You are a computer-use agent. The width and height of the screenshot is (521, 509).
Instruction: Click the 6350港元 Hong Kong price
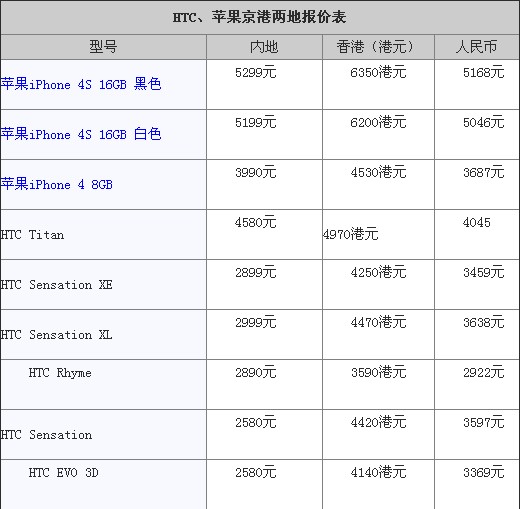[378, 72]
